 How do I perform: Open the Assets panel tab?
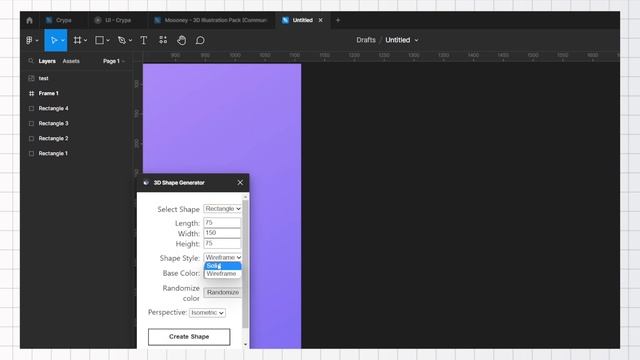pos(71,61)
